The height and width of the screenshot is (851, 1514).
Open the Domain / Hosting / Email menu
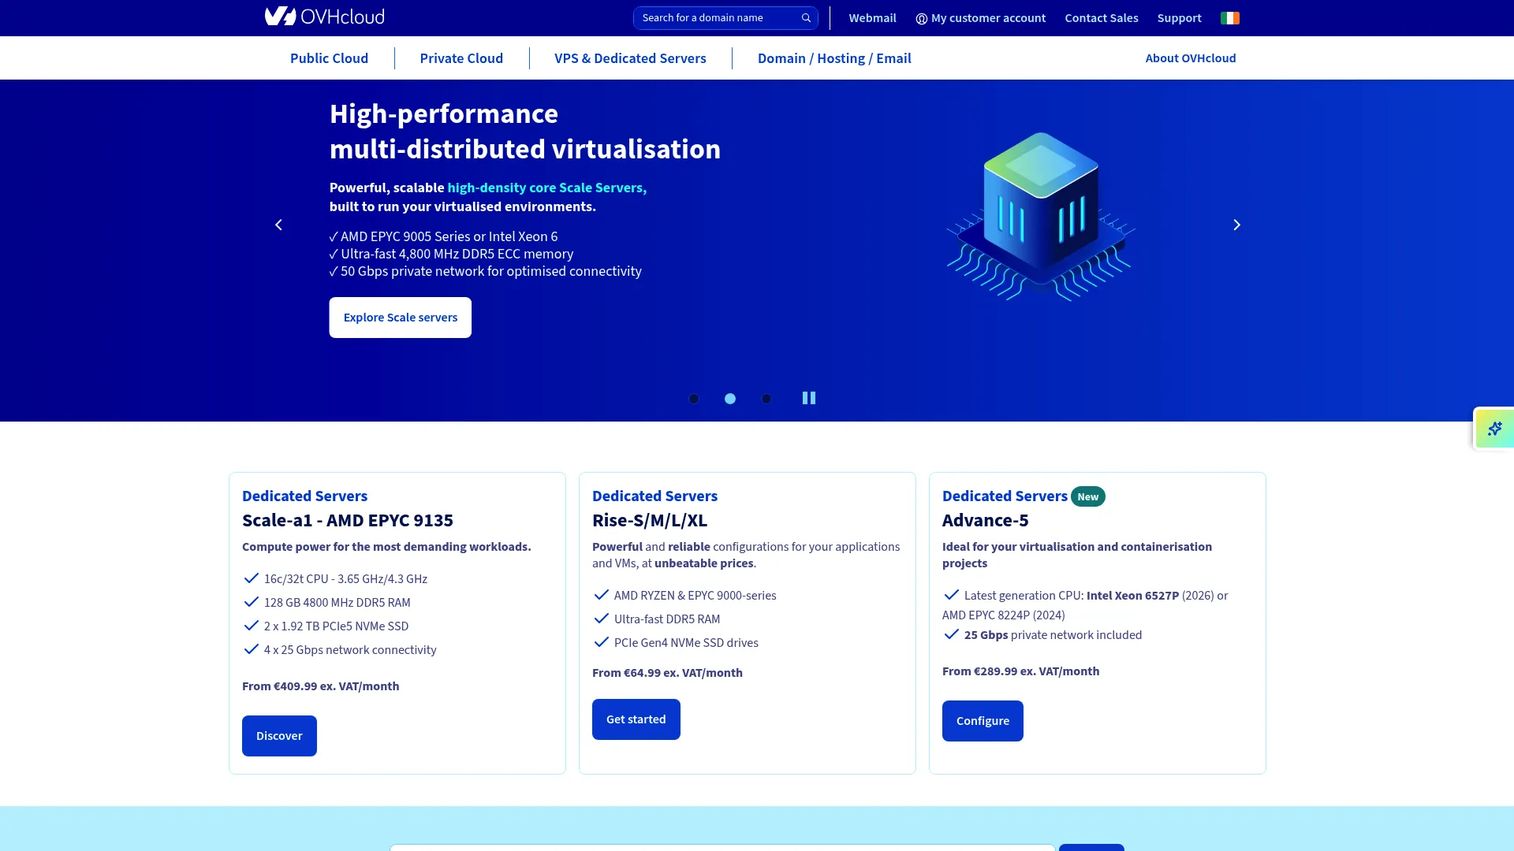pos(834,58)
